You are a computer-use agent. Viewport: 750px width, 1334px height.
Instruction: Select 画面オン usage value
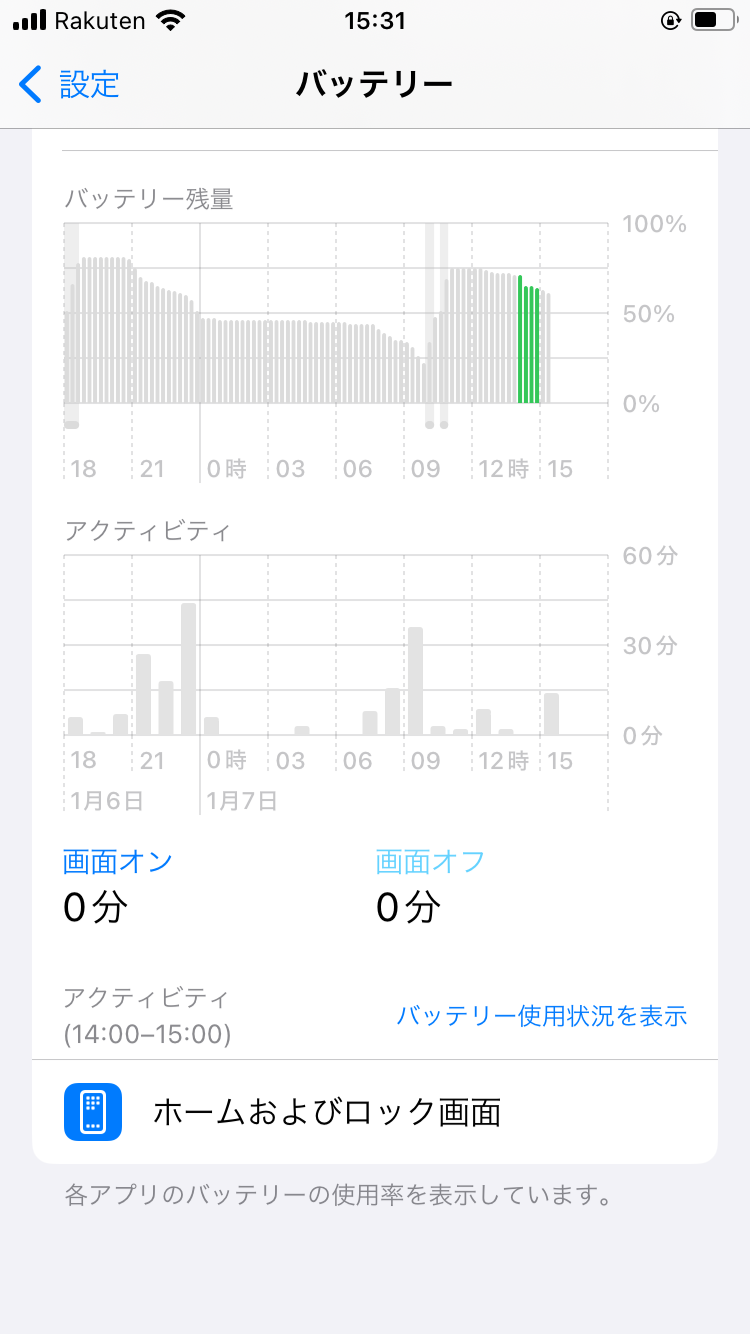[96, 907]
